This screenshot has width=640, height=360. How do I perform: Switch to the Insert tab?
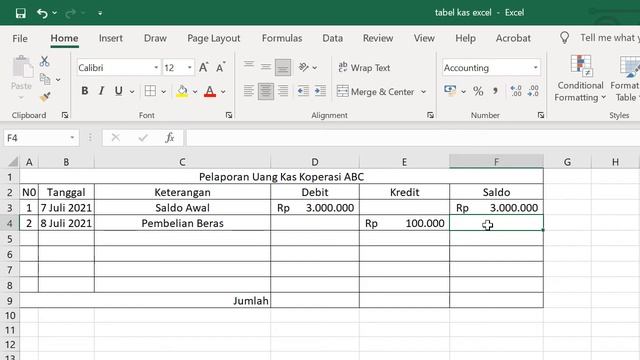click(x=111, y=38)
